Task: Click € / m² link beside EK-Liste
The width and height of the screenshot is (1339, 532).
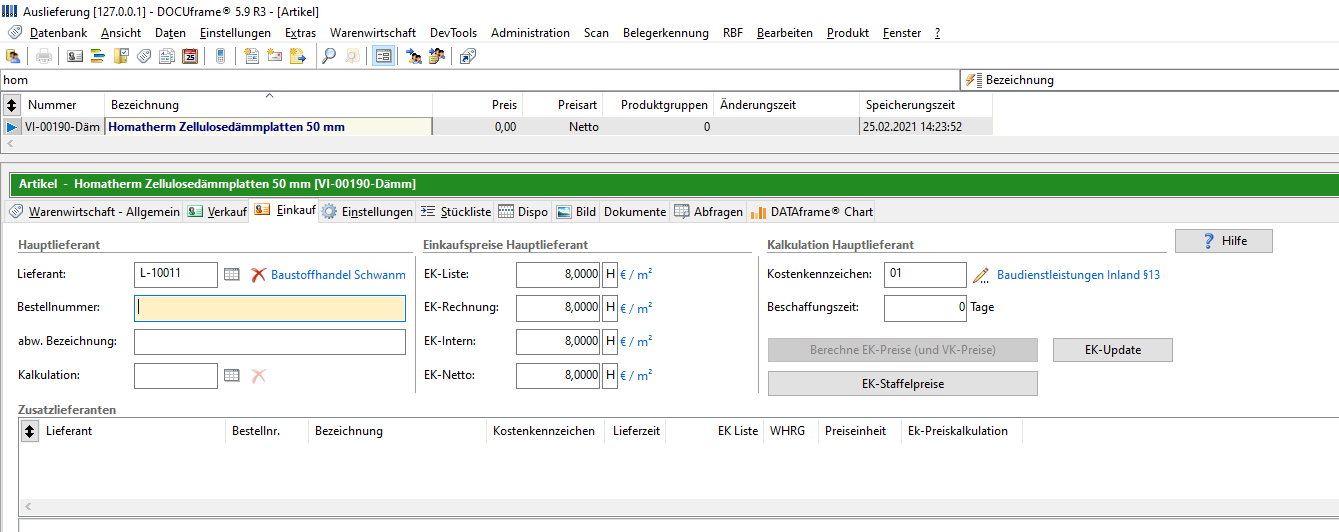Action: pos(637,273)
